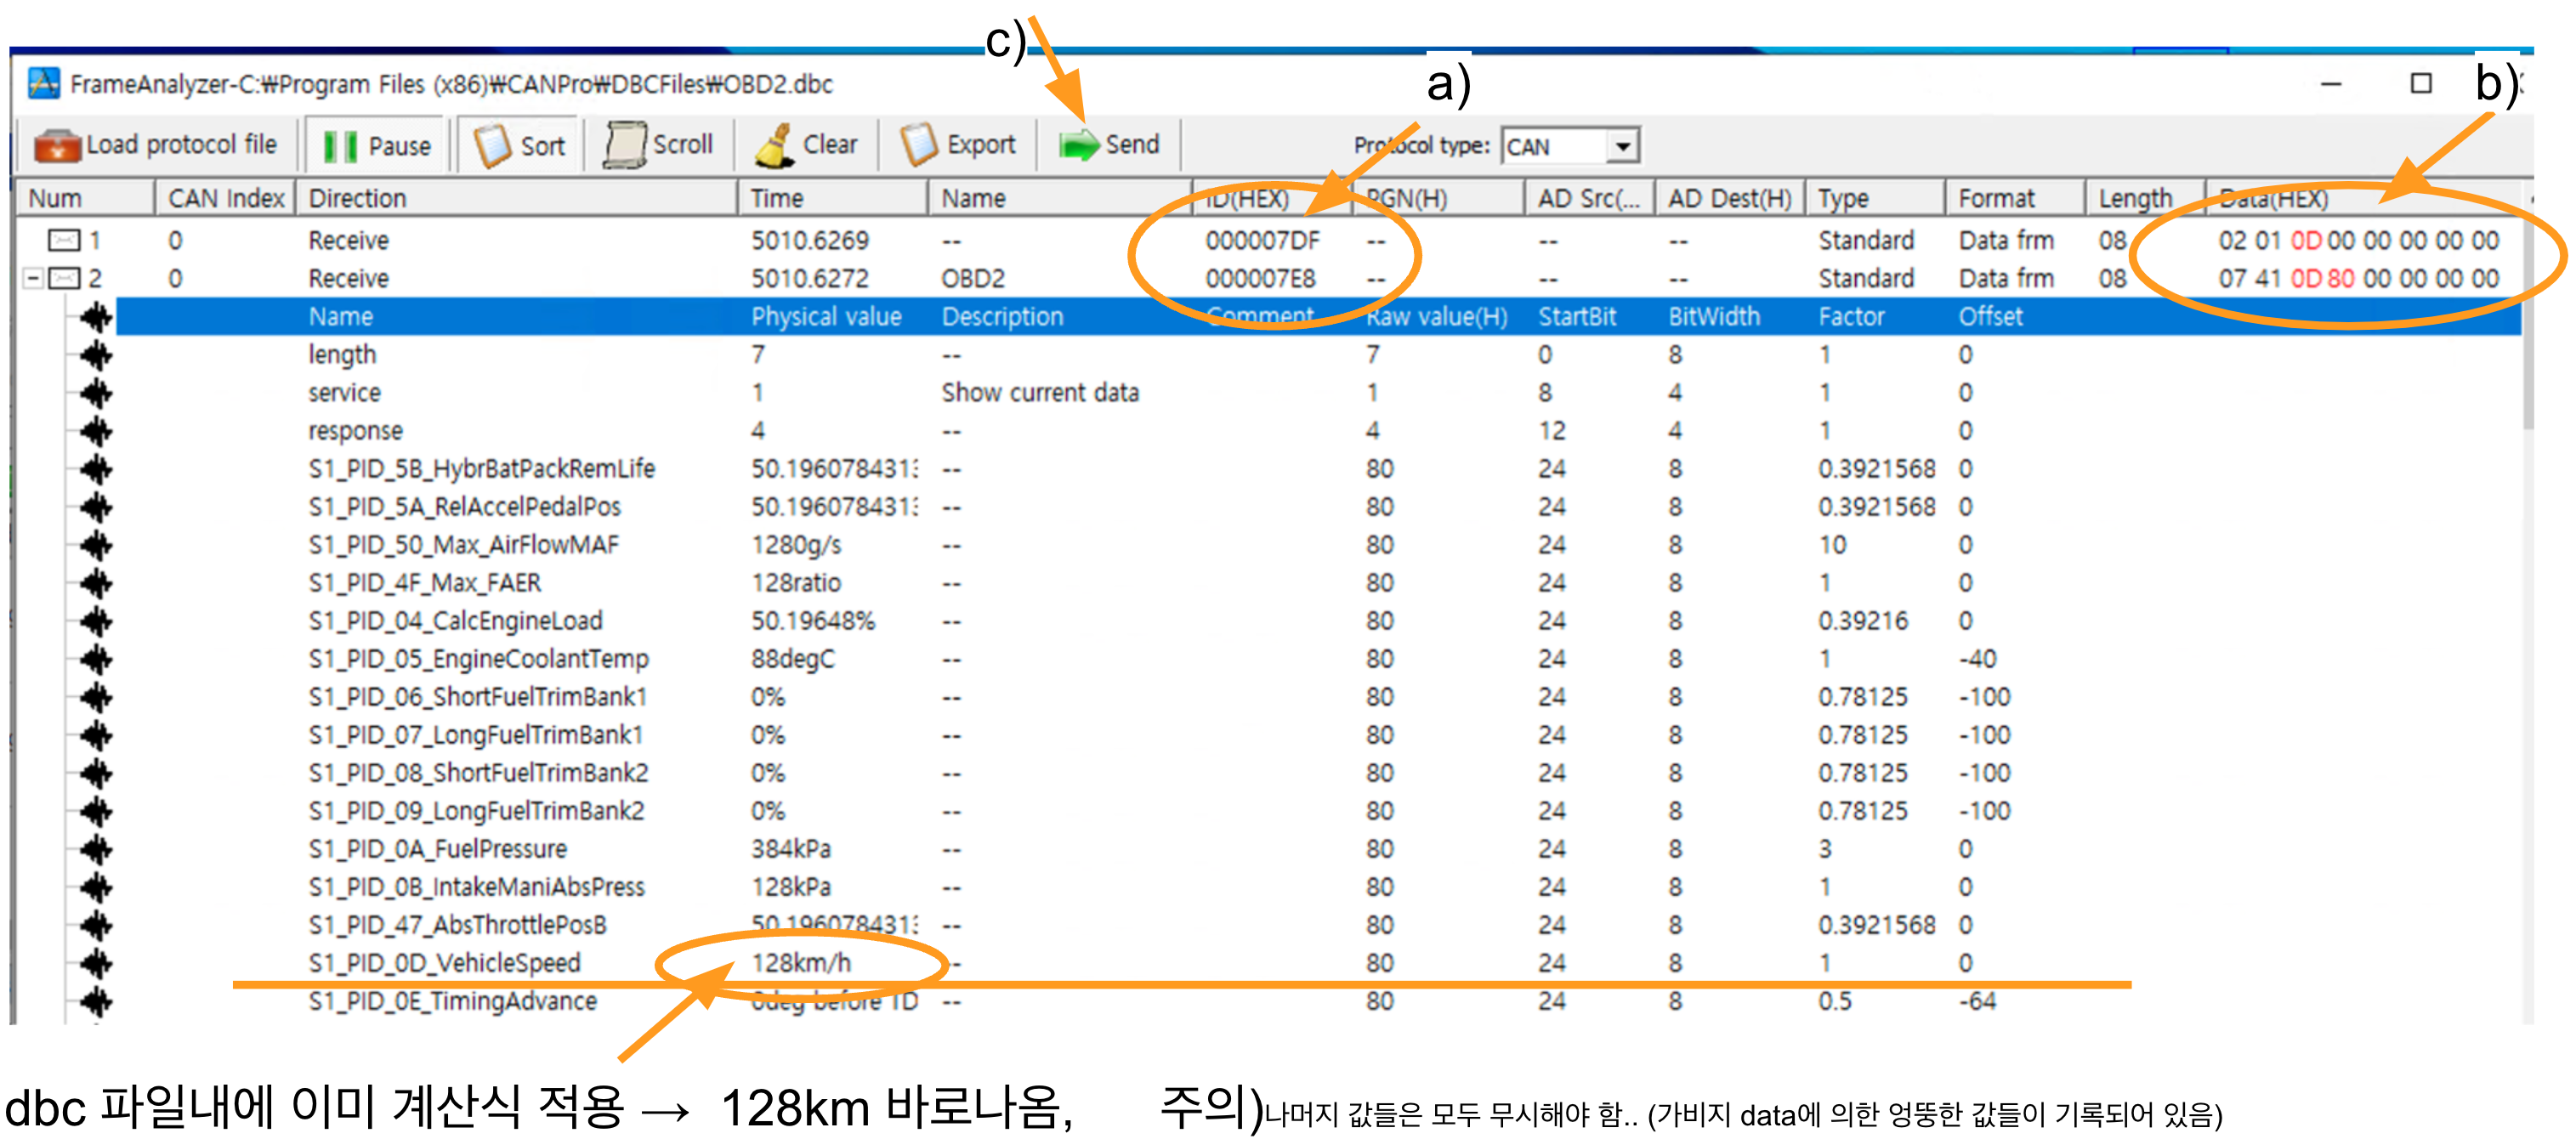Click the Sort toolbar icon
The image size is (2576, 1139).
492,146
